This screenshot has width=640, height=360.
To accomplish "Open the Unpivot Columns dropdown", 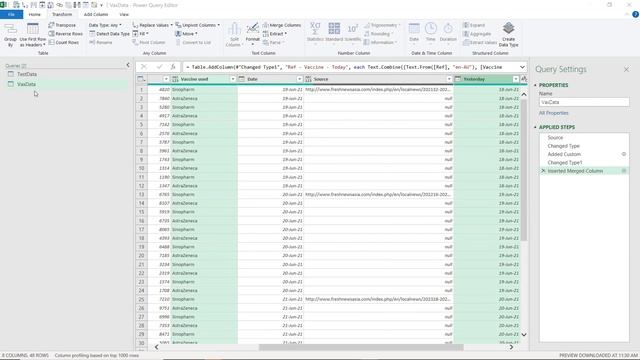I will coord(198,25).
